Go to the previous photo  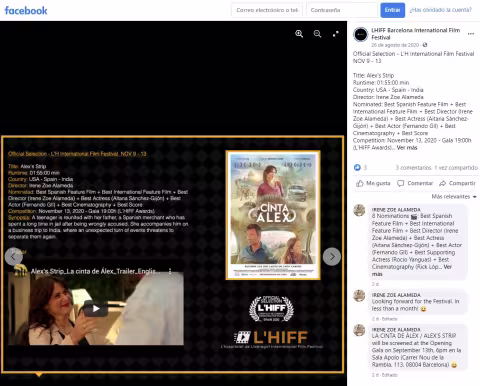coord(13,257)
